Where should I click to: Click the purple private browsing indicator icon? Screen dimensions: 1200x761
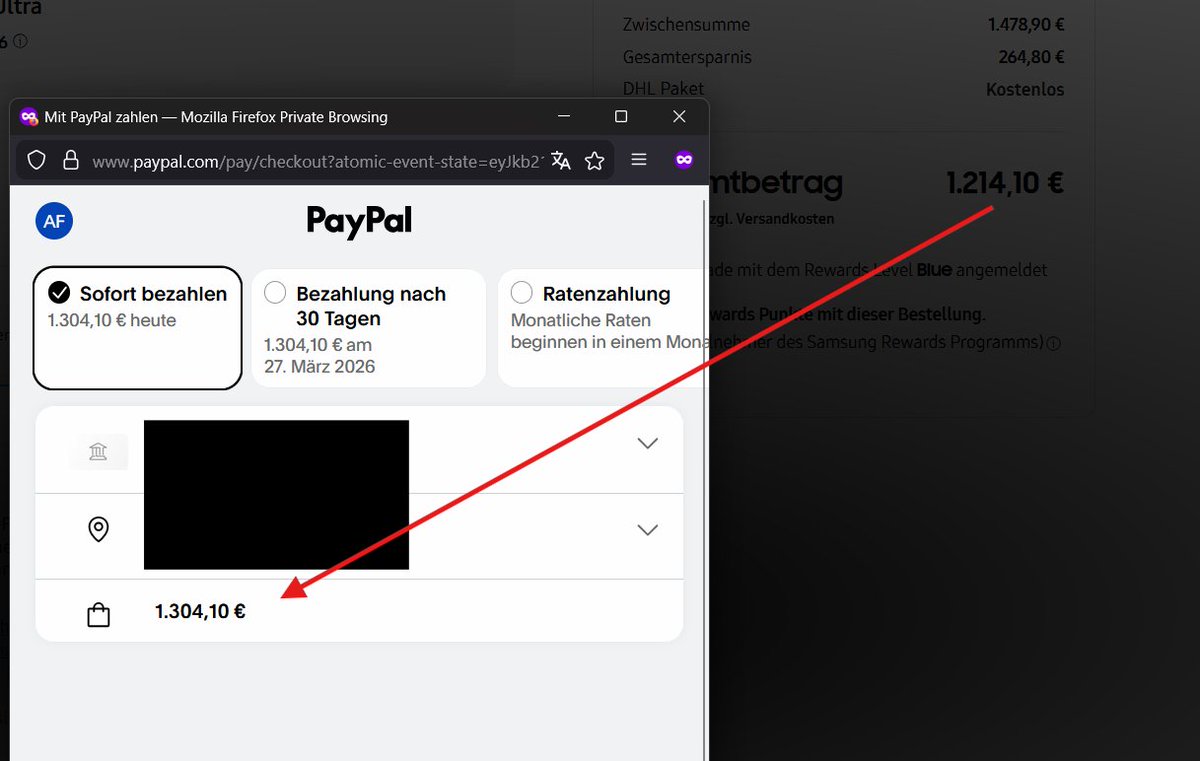click(684, 160)
